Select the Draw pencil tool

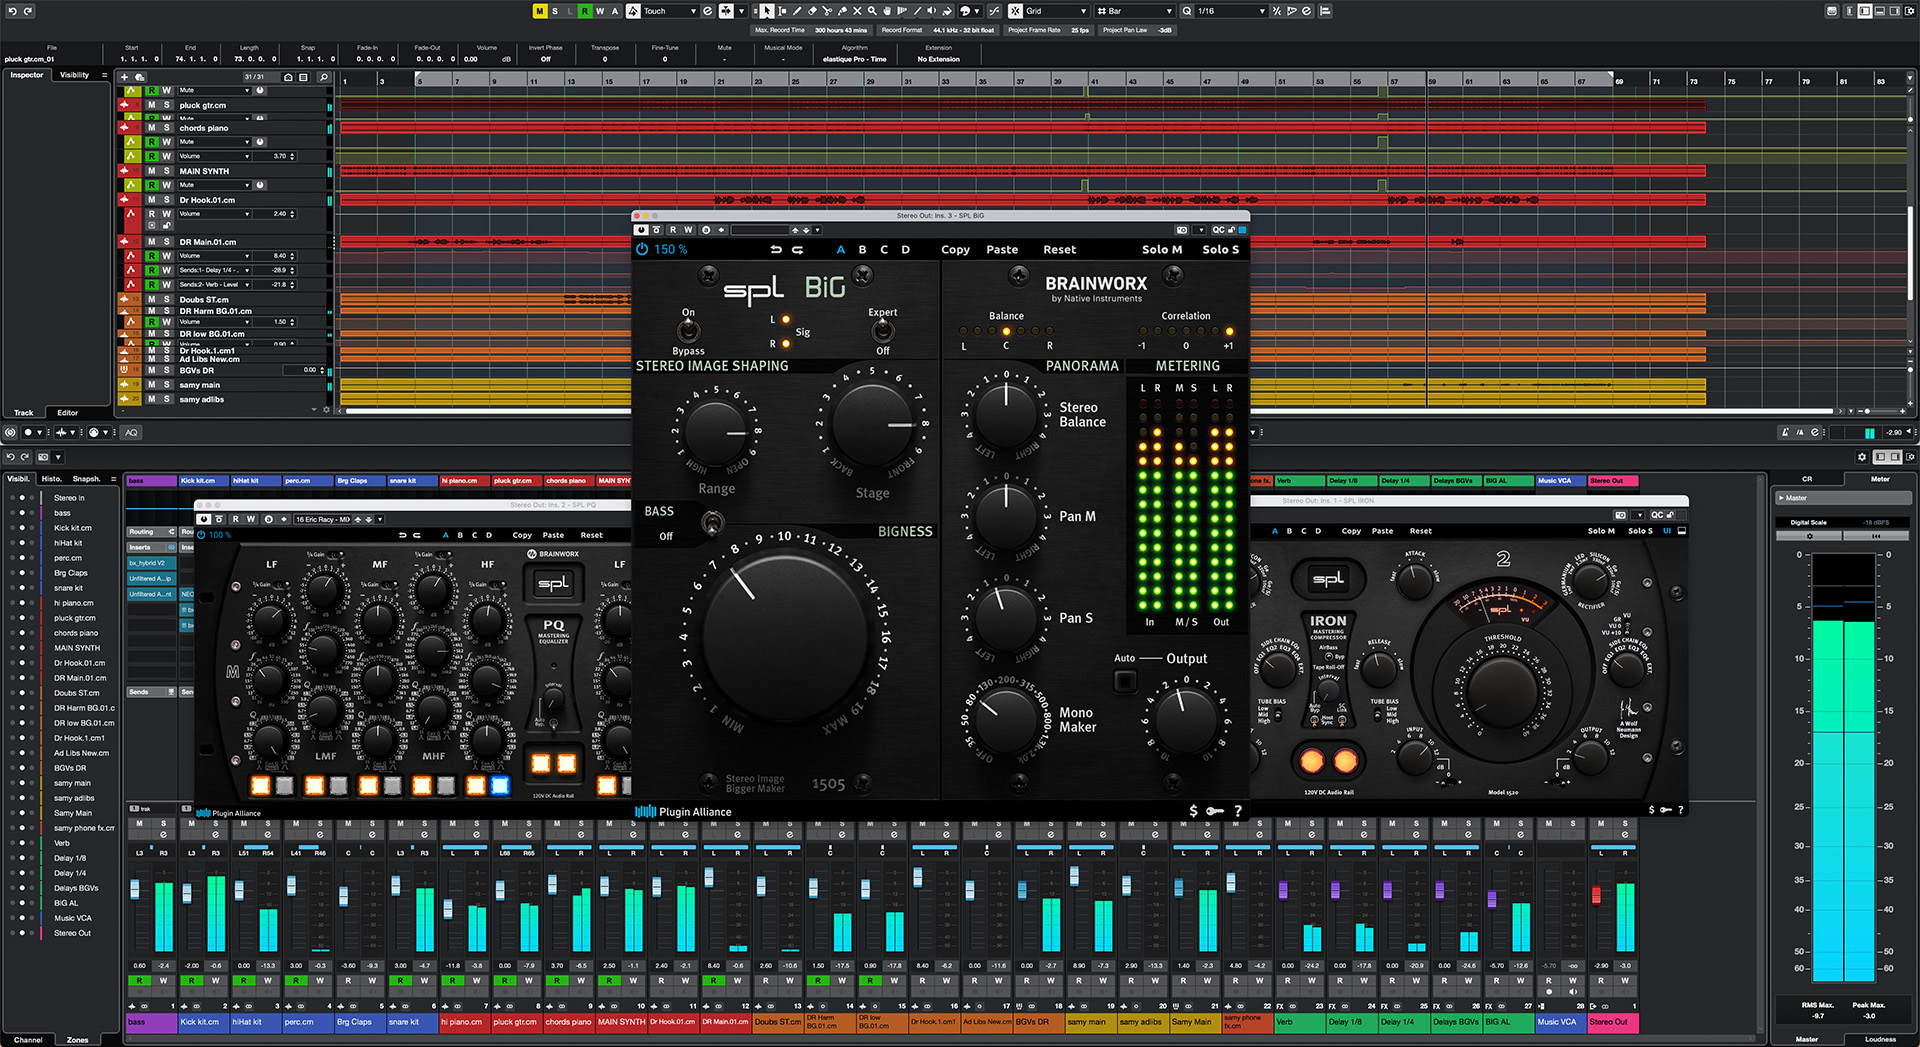click(x=797, y=11)
